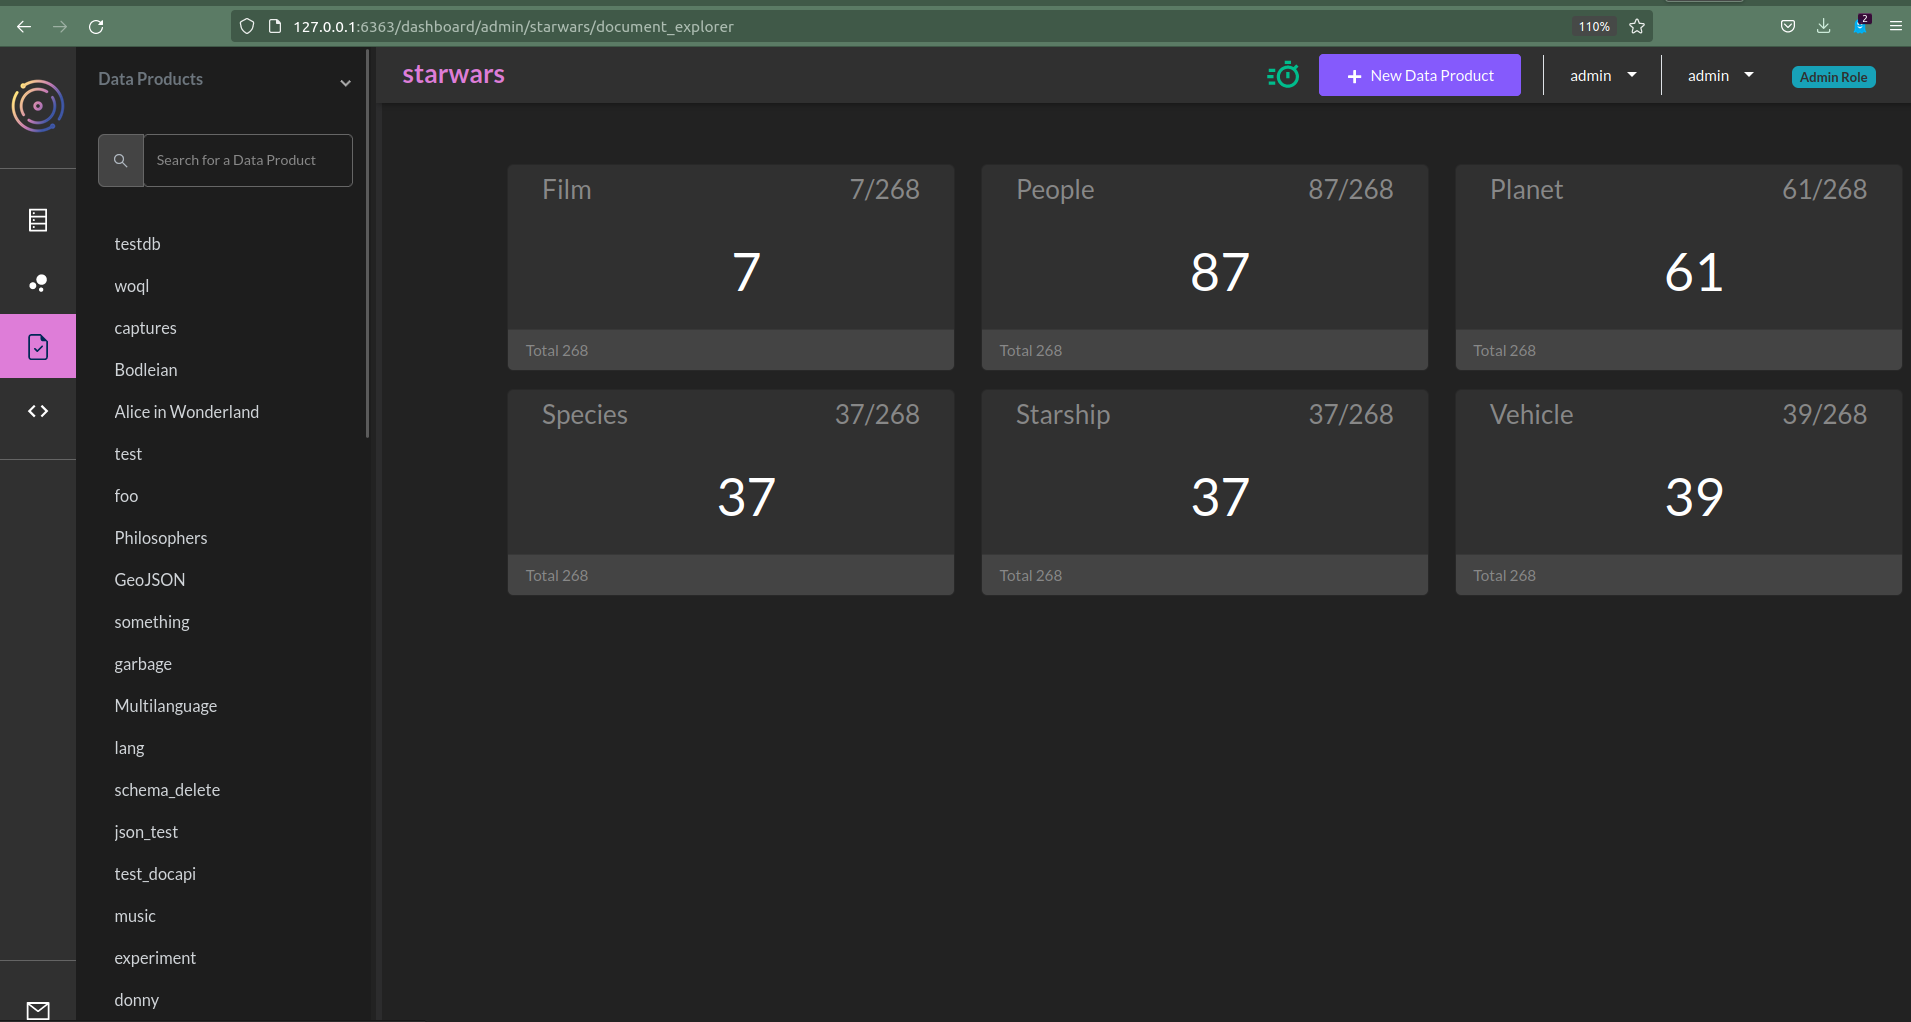
Task: Click the mail envelope icon in sidebar
Action: (38, 1010)
